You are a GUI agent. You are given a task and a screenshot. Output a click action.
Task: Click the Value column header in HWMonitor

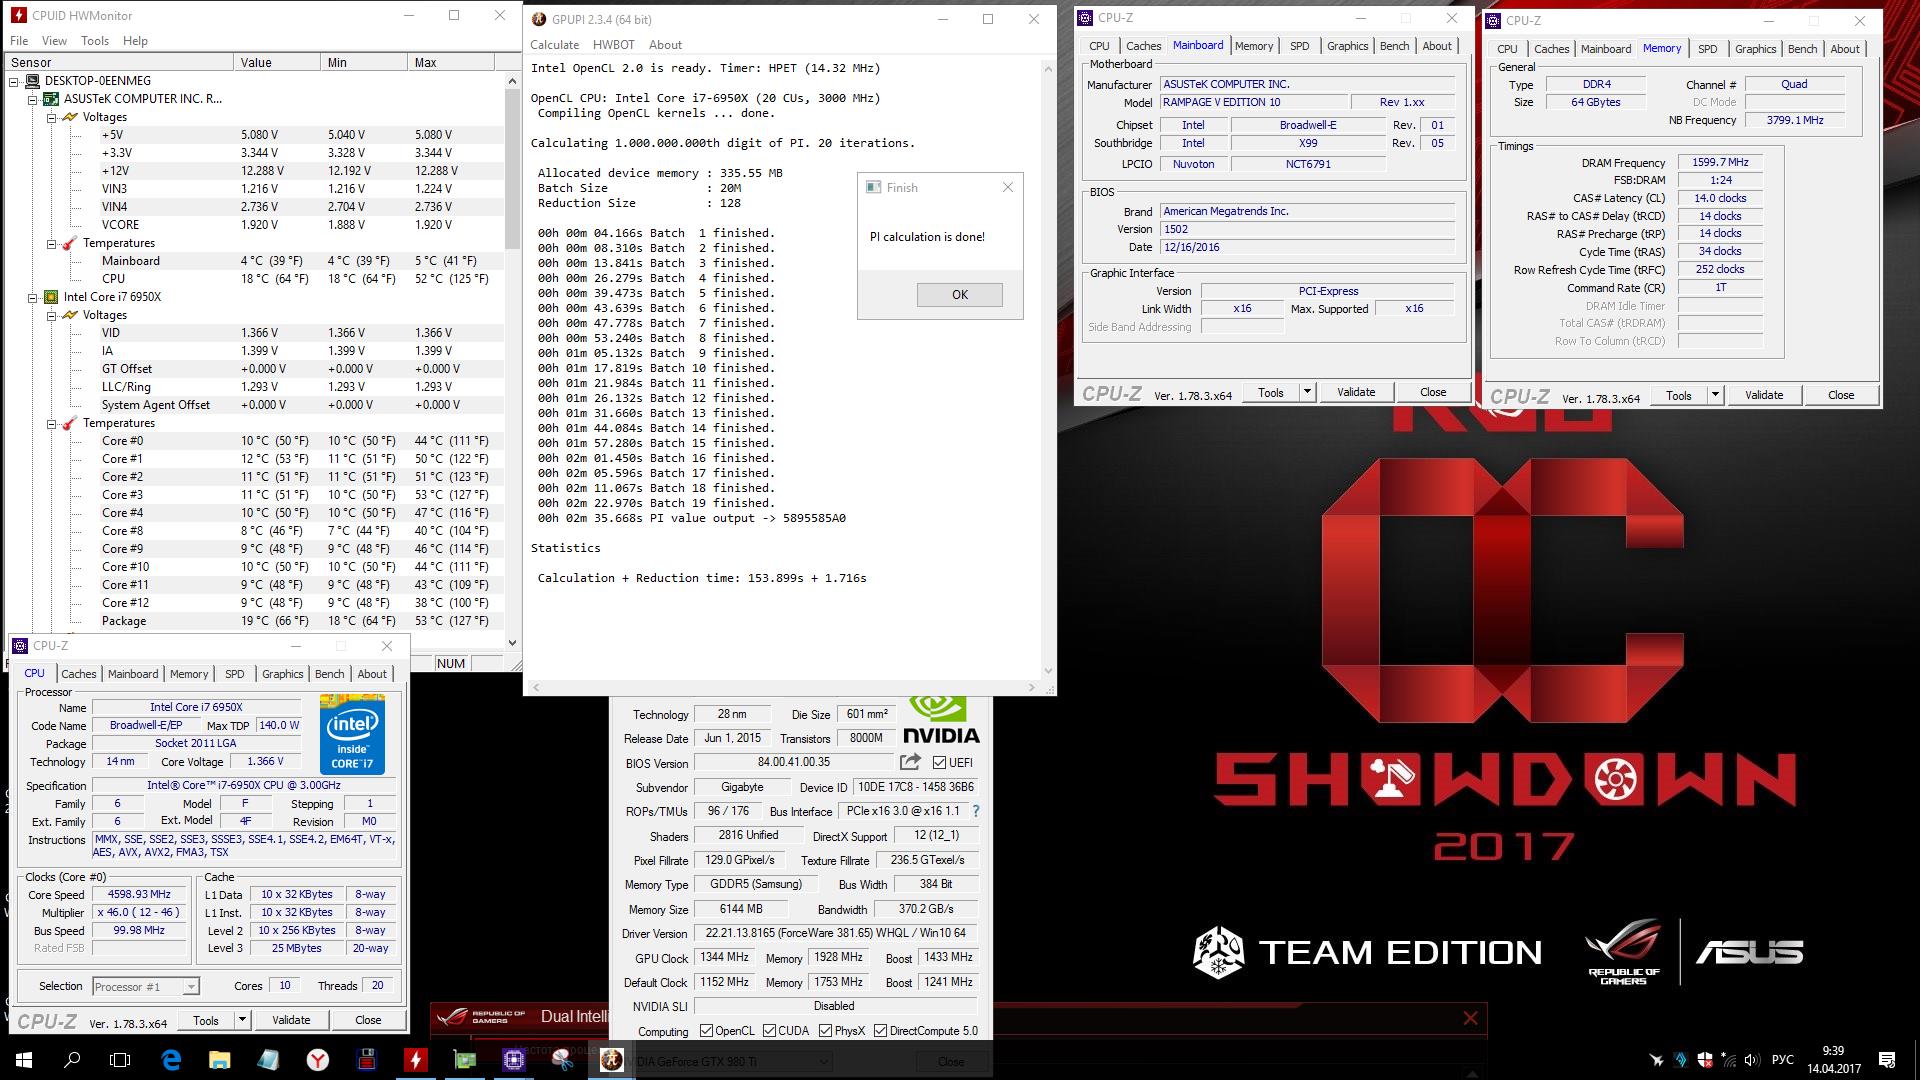point(279,62)
